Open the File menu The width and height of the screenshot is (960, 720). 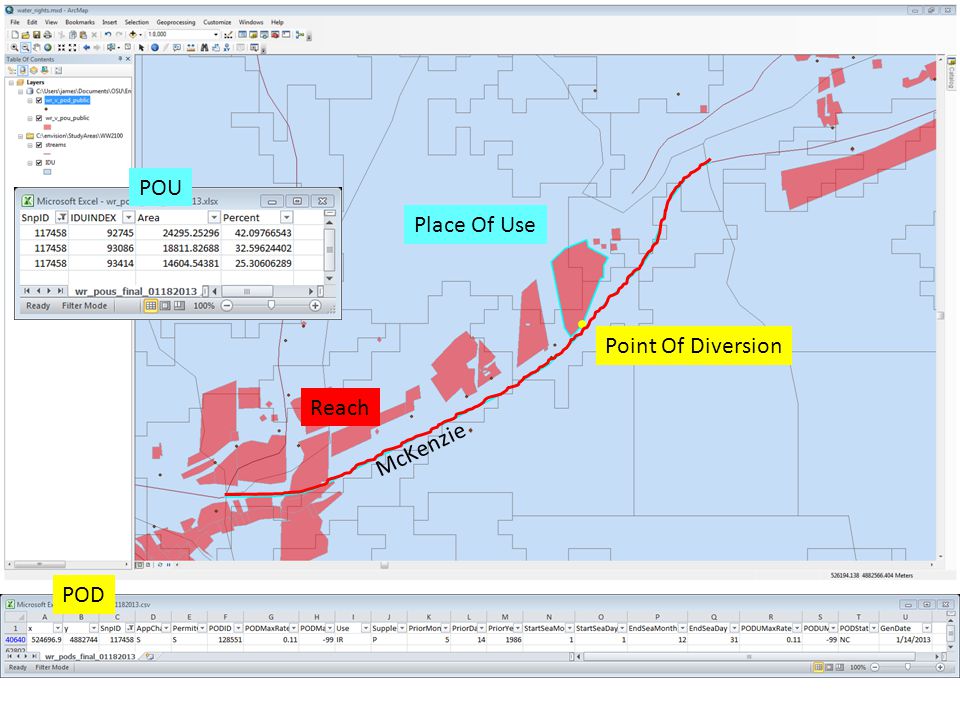coord(15,22)
